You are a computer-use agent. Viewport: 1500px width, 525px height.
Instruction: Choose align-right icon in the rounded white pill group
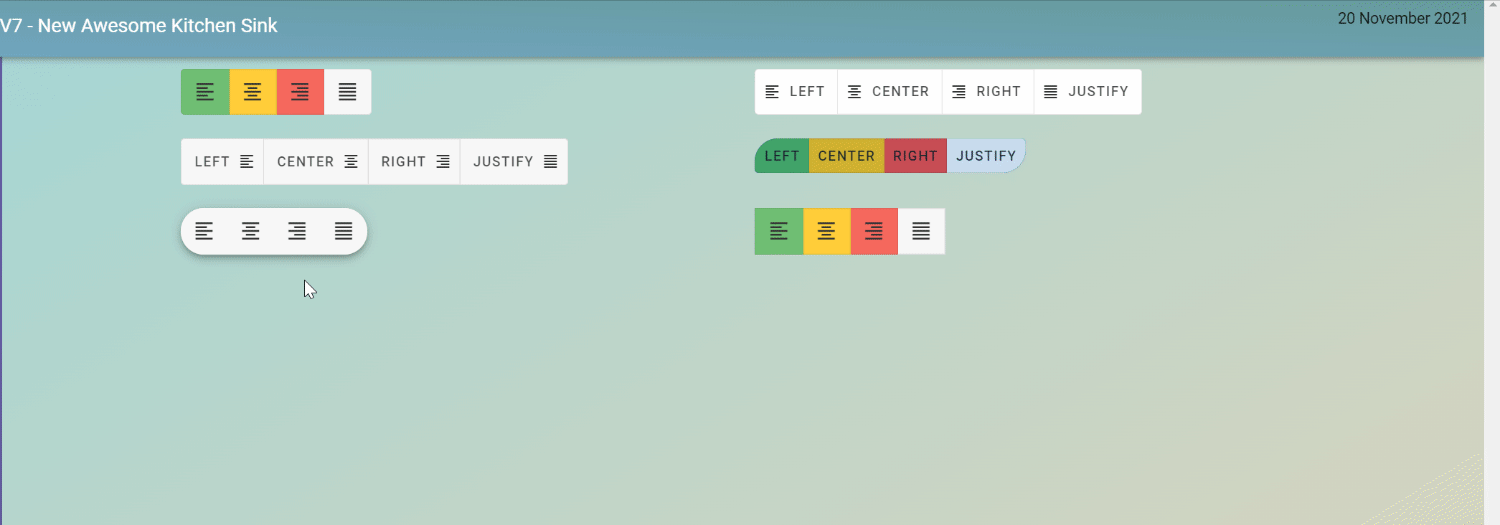tap(297, 232)
